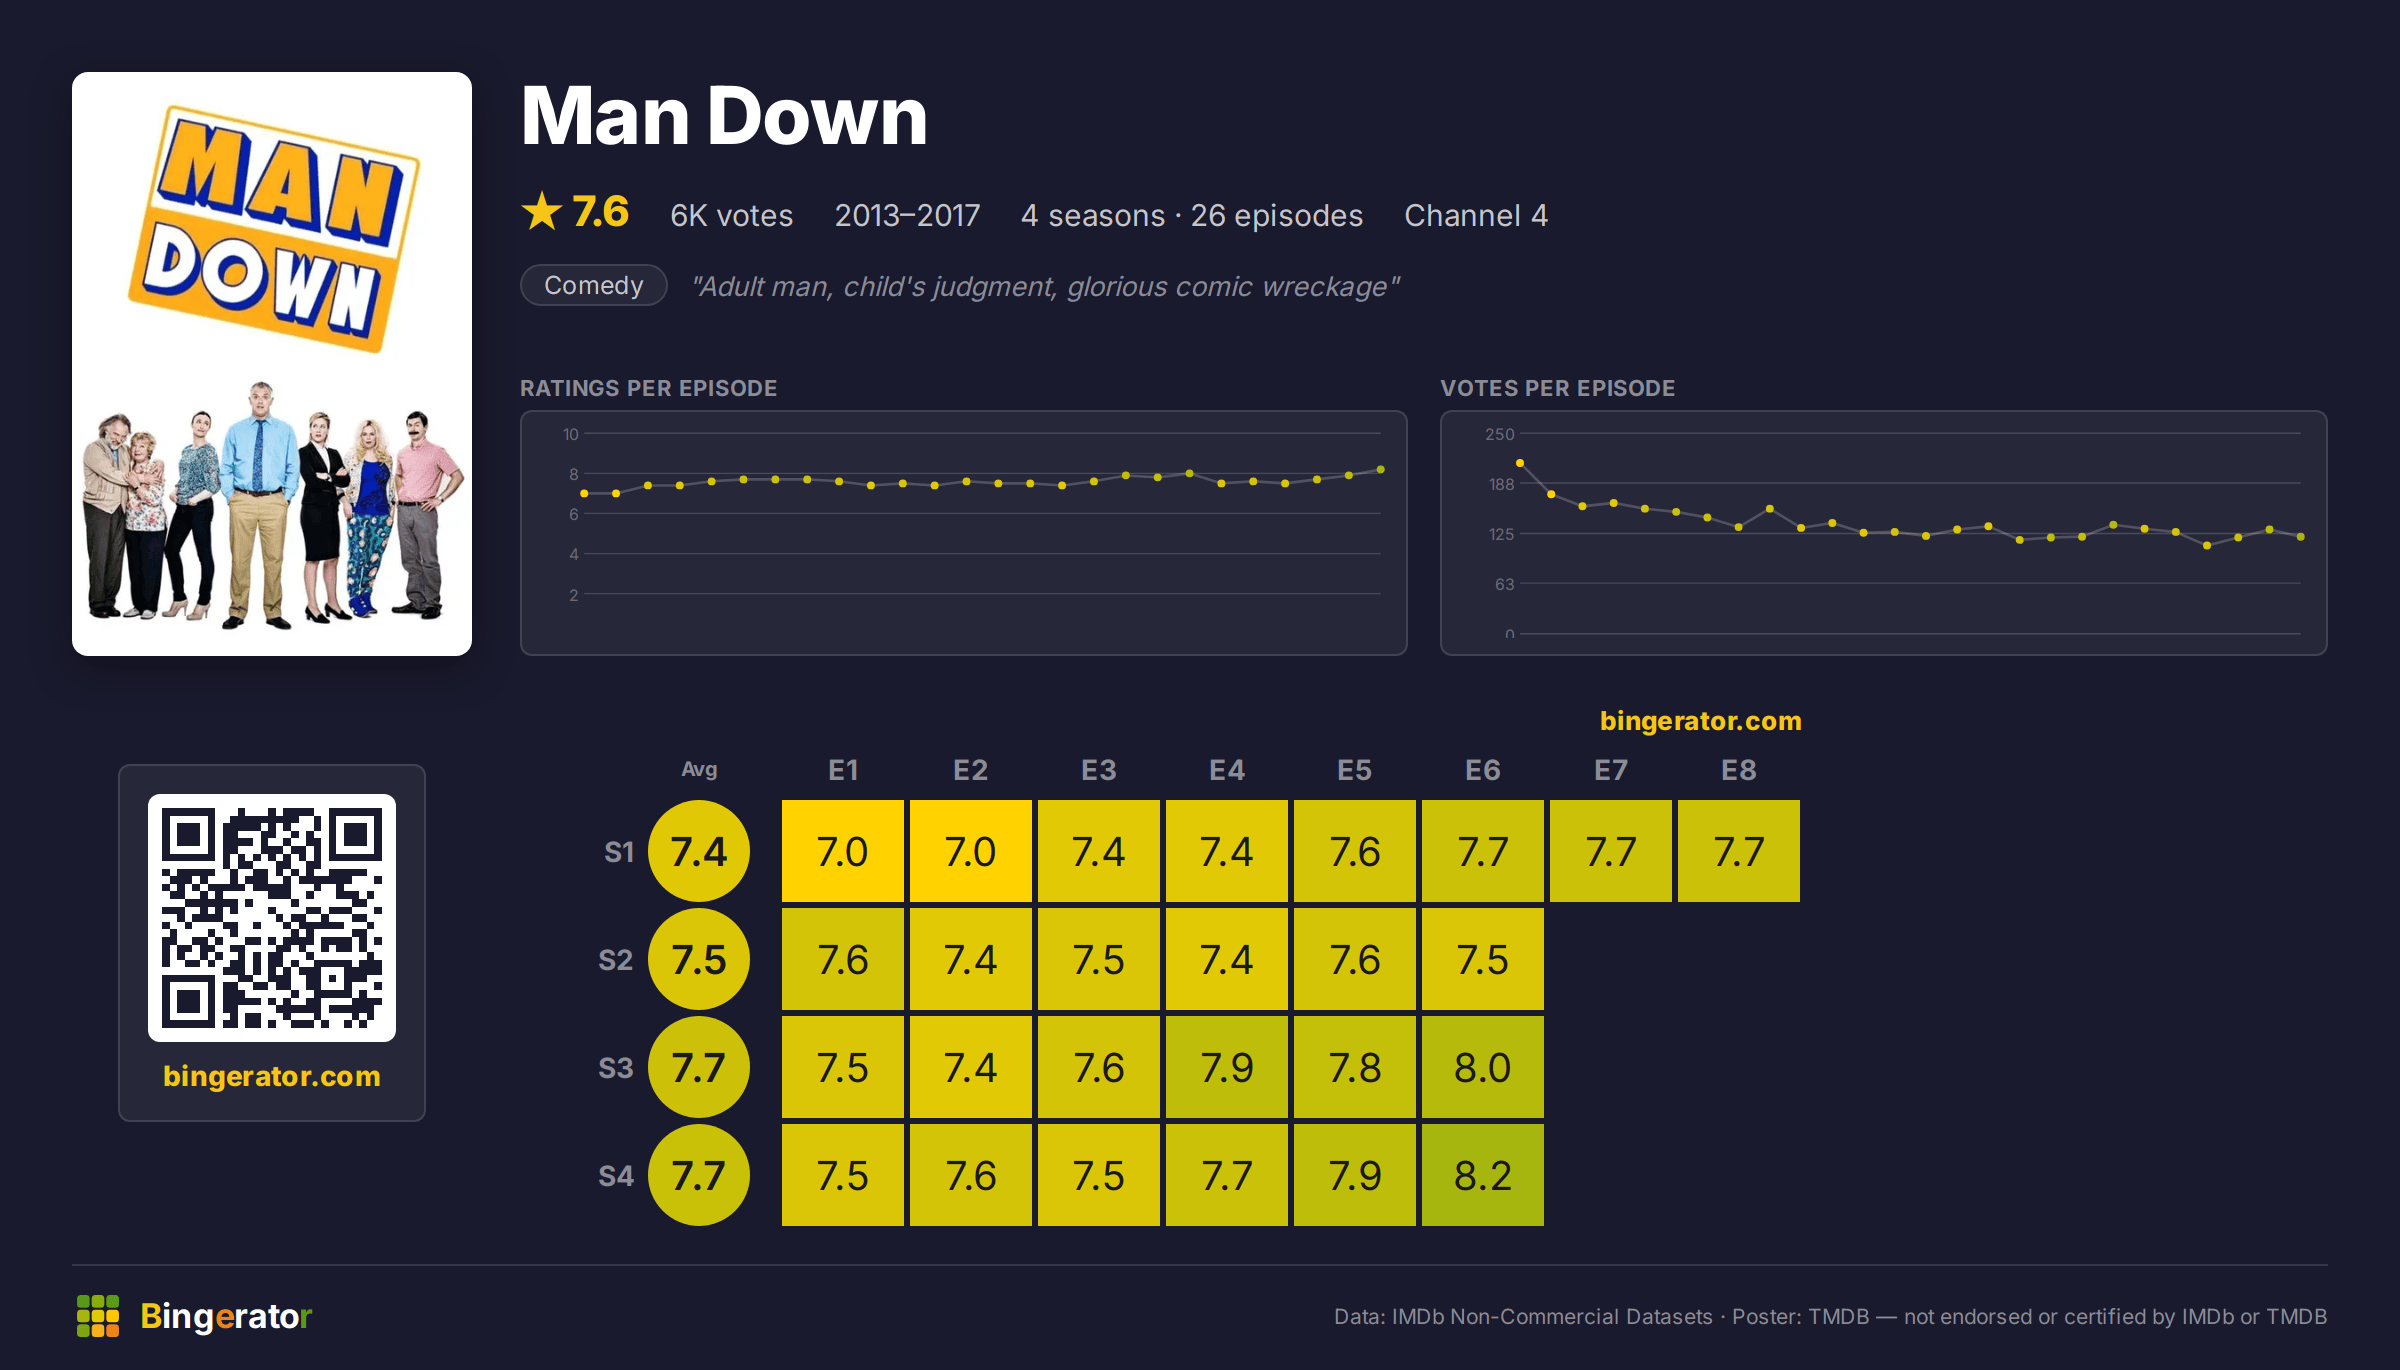Click the S3 E6 cell rated 8.0
The height and width of the screenshot is (1370, 2400).
[x=1483, y=1067]
